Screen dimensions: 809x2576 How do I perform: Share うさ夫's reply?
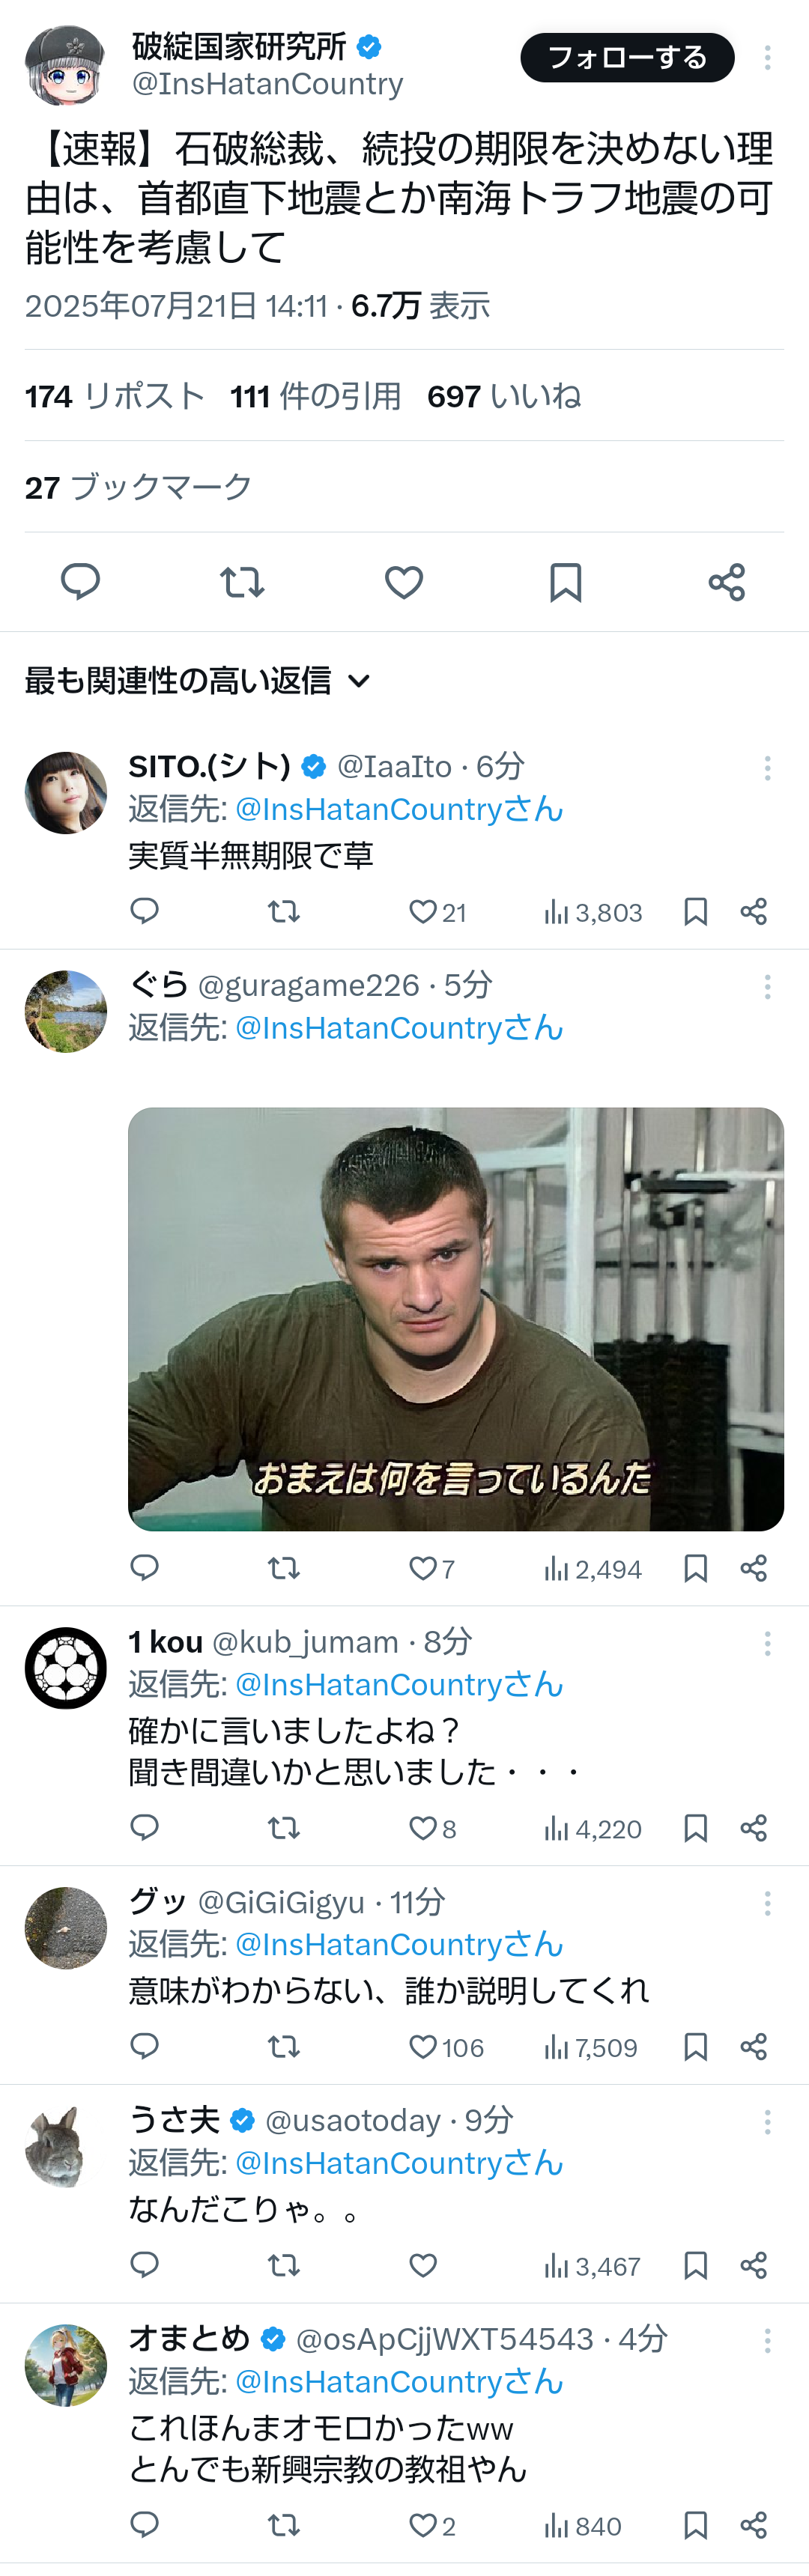[x=754, y=2265]
